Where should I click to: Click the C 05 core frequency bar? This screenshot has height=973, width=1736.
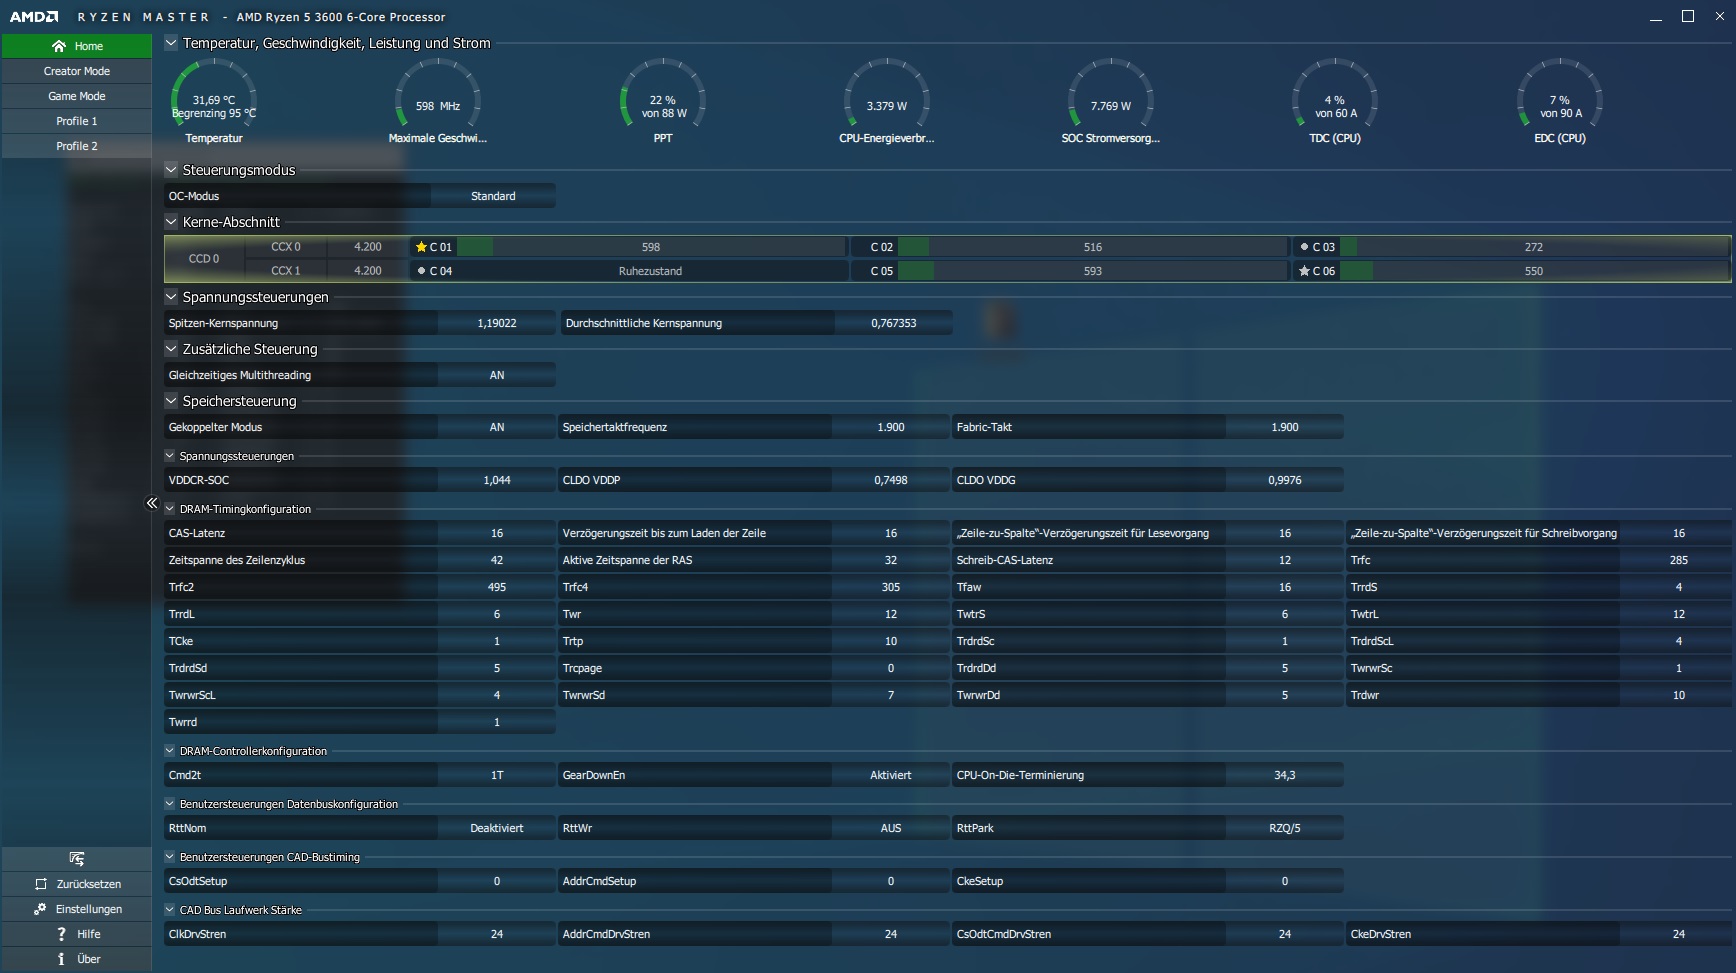click(x=1093, y=271)
